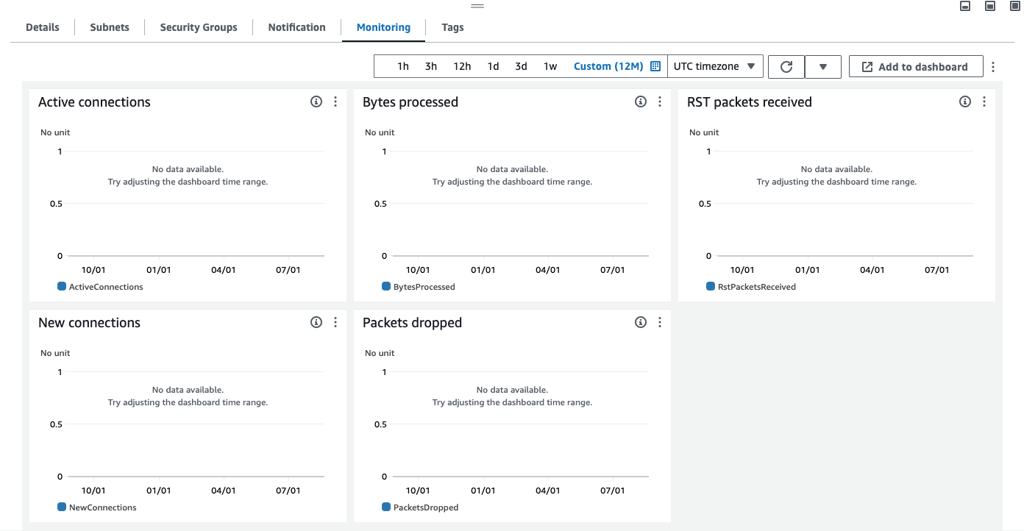Open the Notification tab
Image resolution: width=1024 pixels, height=531 pixels.
pyautogui.click(x=296, y=27)
